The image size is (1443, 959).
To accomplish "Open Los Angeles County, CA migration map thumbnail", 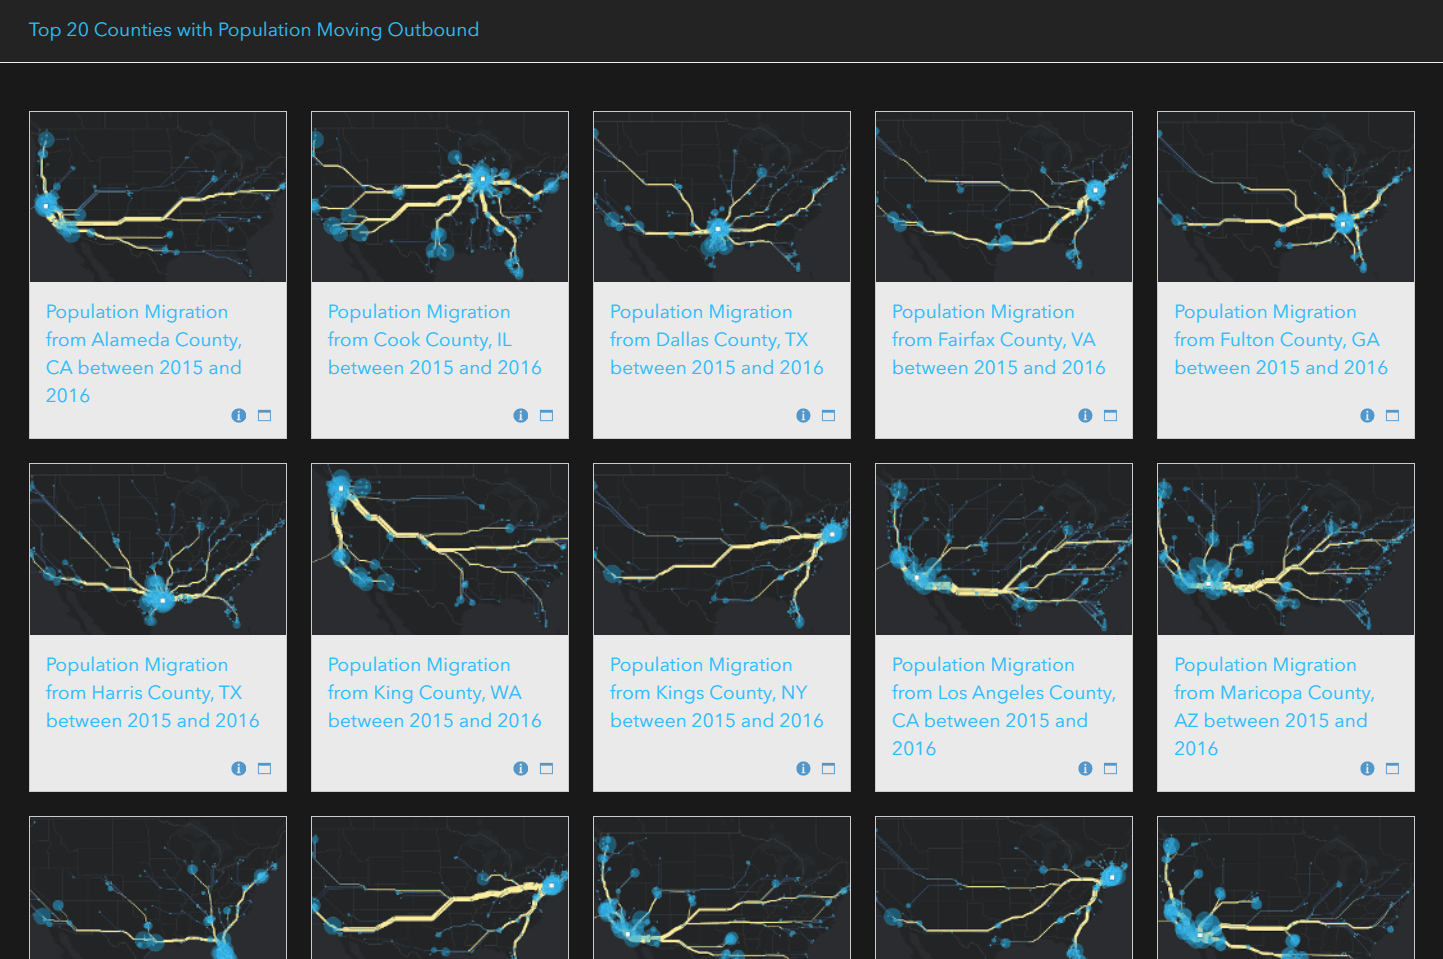I will 1004,550.
